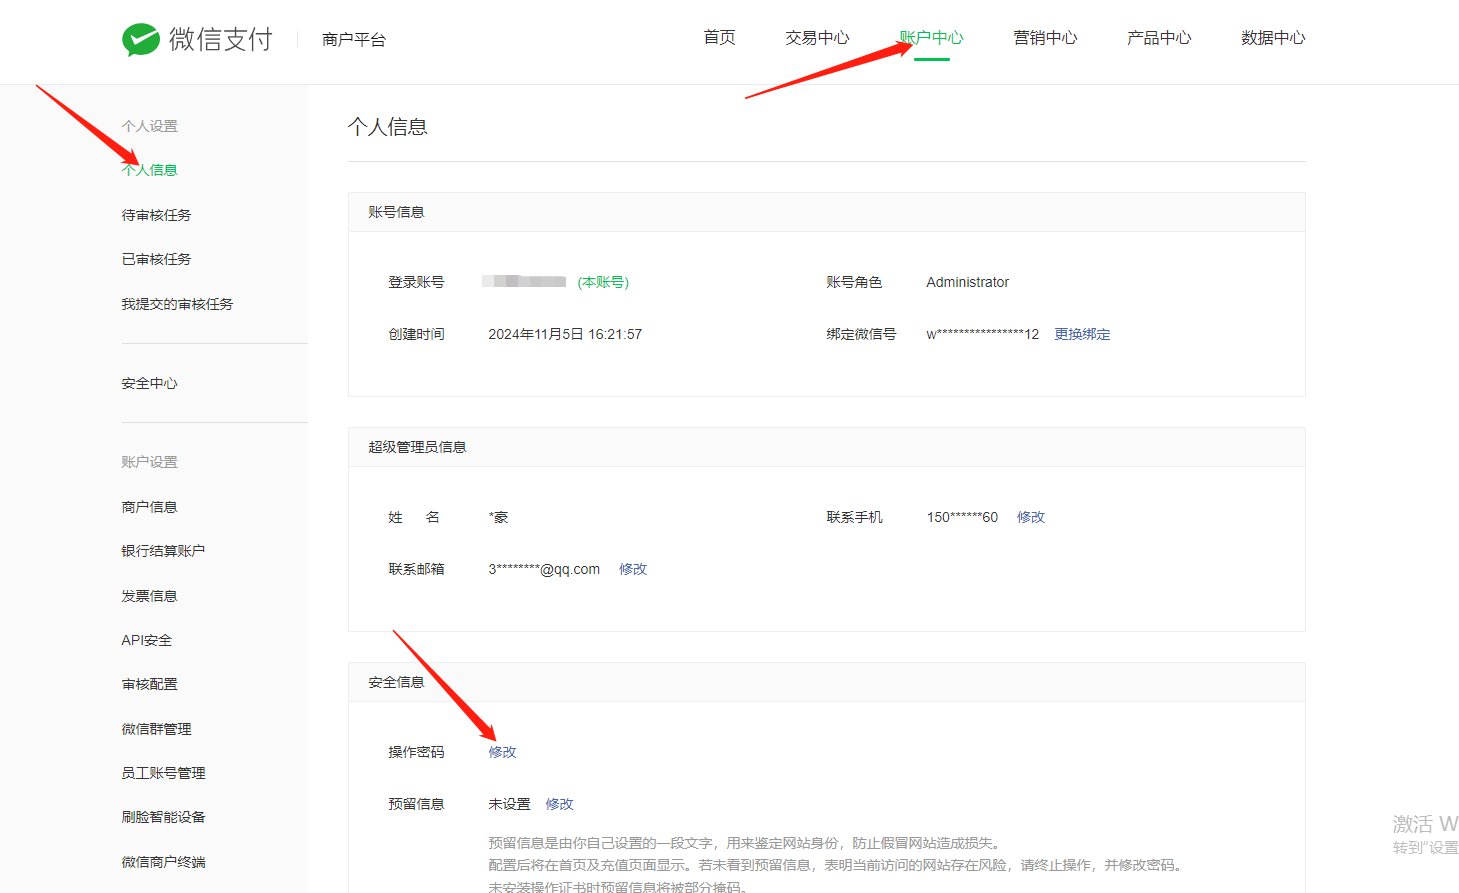Go to 安全中心 in the sidebar
1459x893 pixels.
tap(150, 383)
